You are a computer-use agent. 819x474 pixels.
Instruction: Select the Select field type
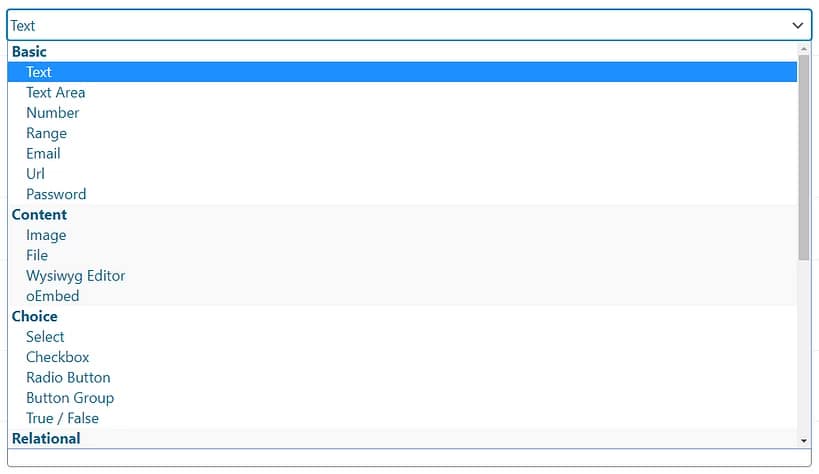(45, 337)
